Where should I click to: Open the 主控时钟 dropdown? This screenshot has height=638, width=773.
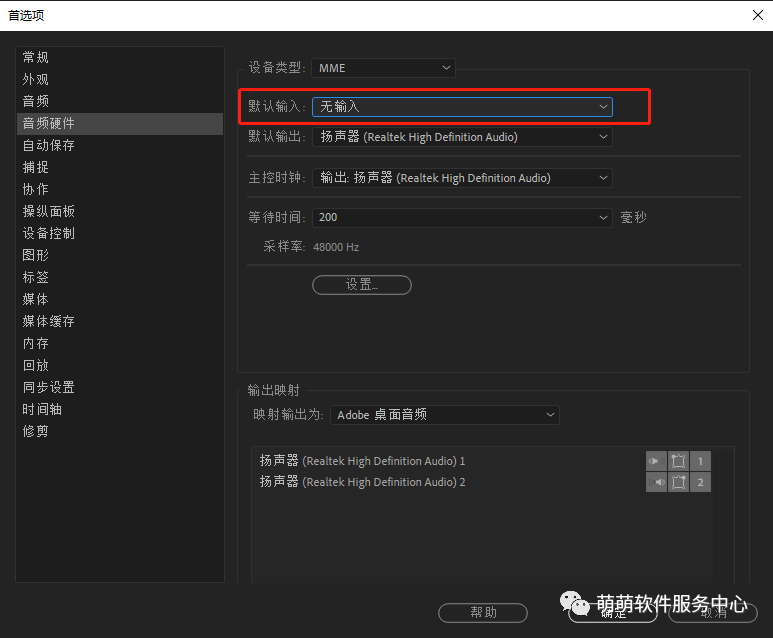(x=462, y=178)
